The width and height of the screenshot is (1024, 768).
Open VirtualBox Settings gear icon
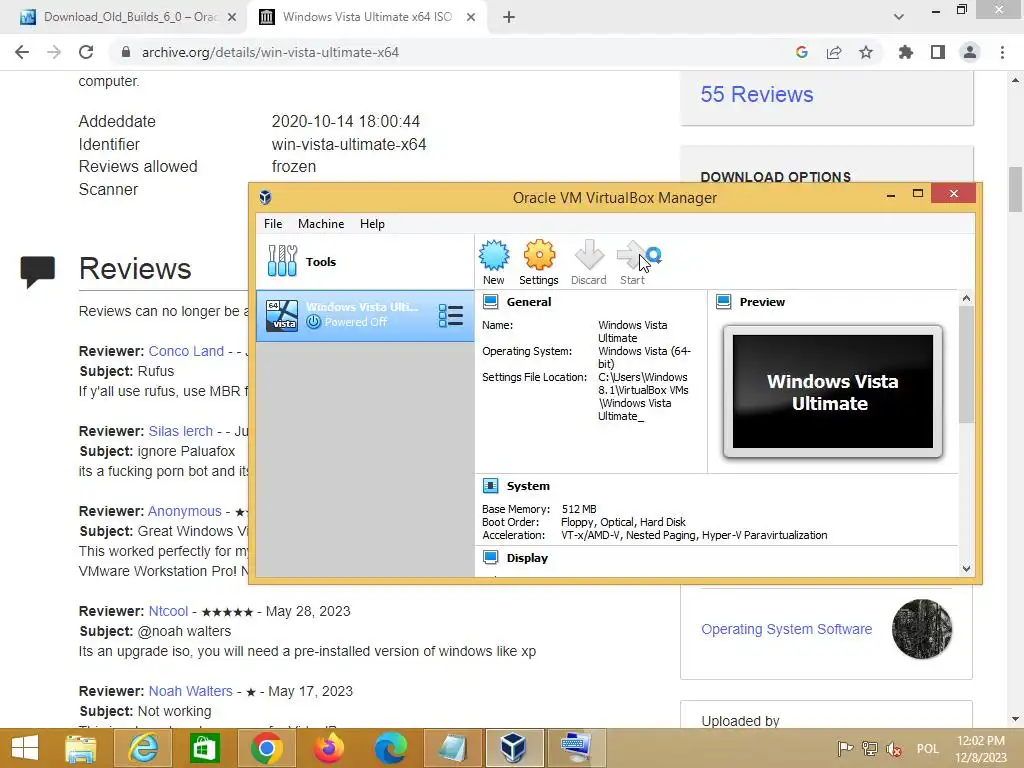539,255
